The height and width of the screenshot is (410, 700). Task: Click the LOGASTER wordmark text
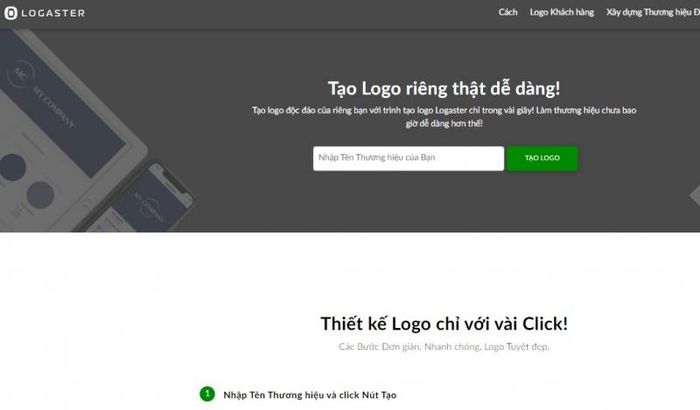click(53, 13)
